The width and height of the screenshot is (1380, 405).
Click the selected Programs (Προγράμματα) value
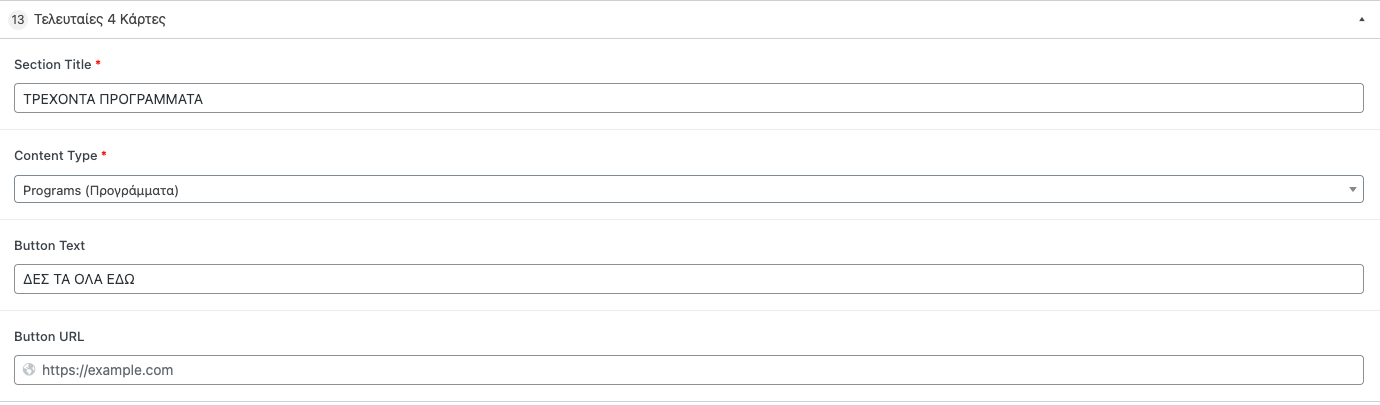coord(101,190)
